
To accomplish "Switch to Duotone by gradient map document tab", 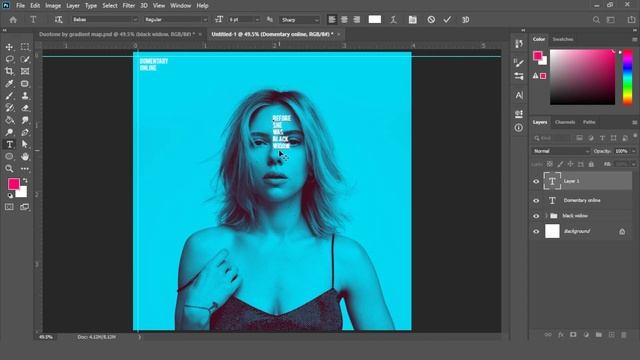I will tap(117, 34).
